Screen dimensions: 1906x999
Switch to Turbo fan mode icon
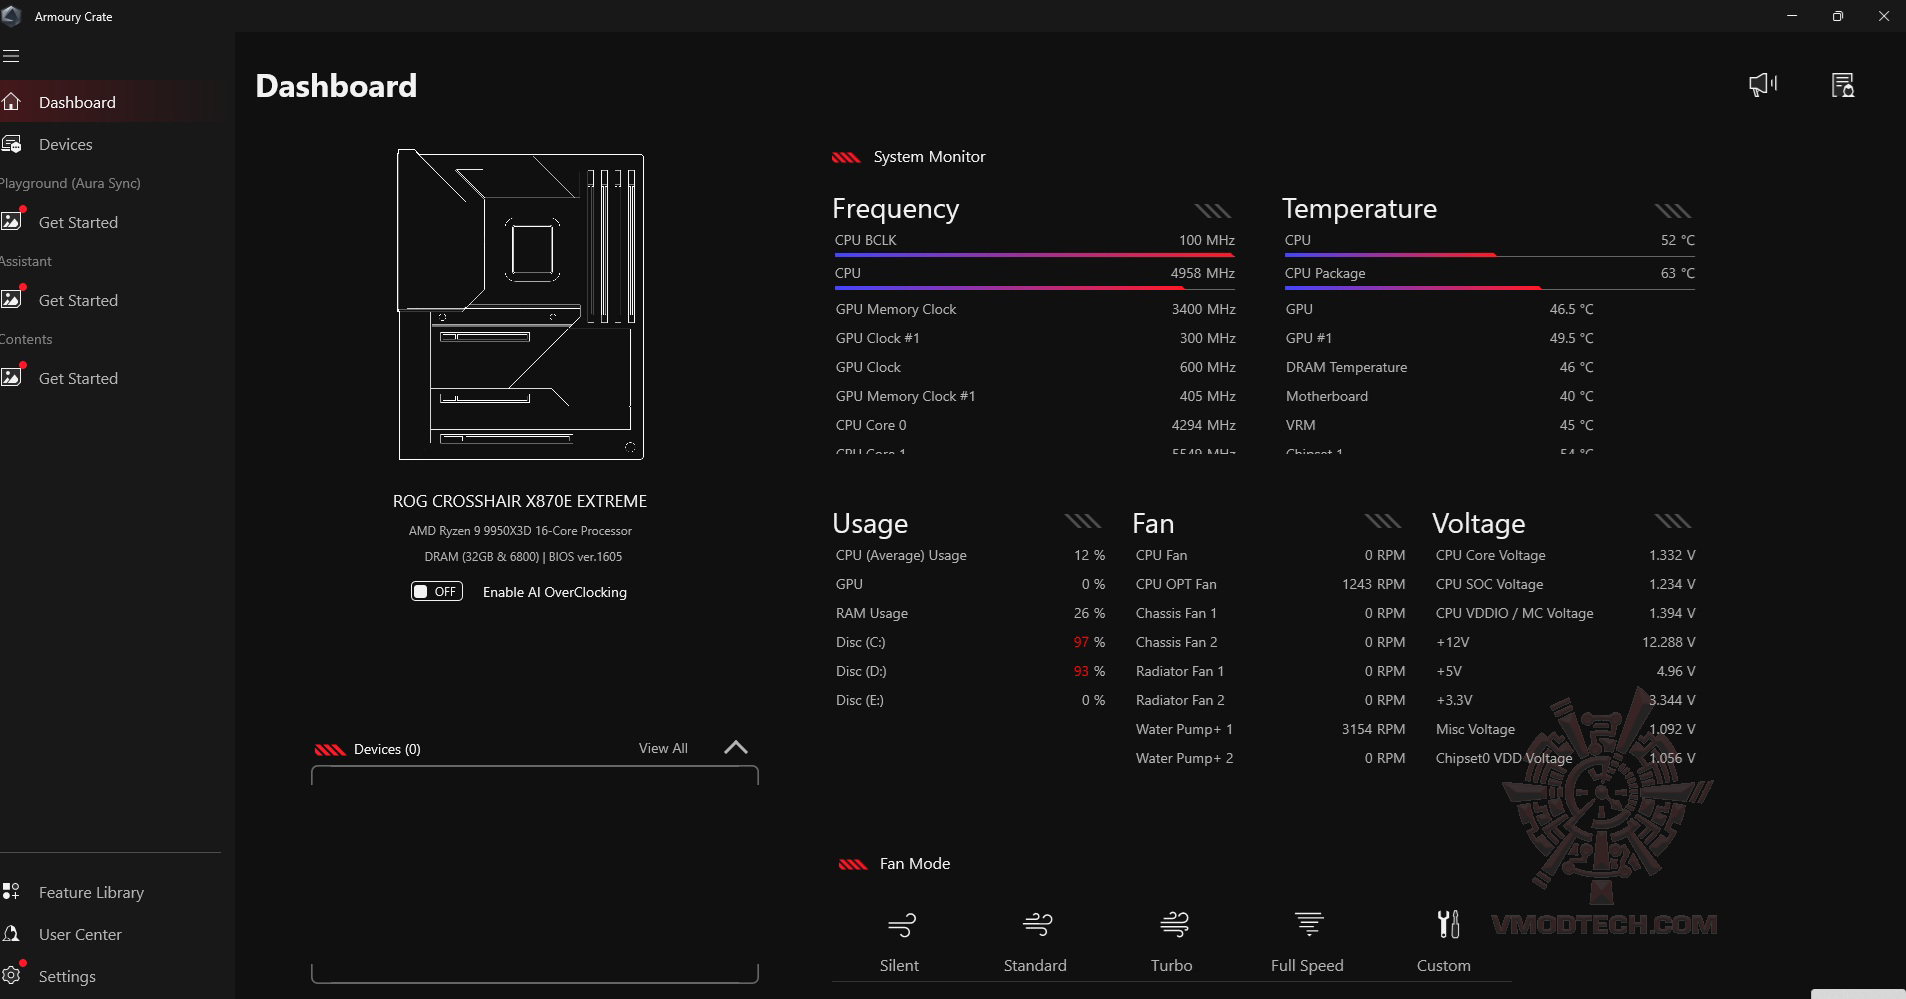pyautogui.click(x=1174, y=924)
